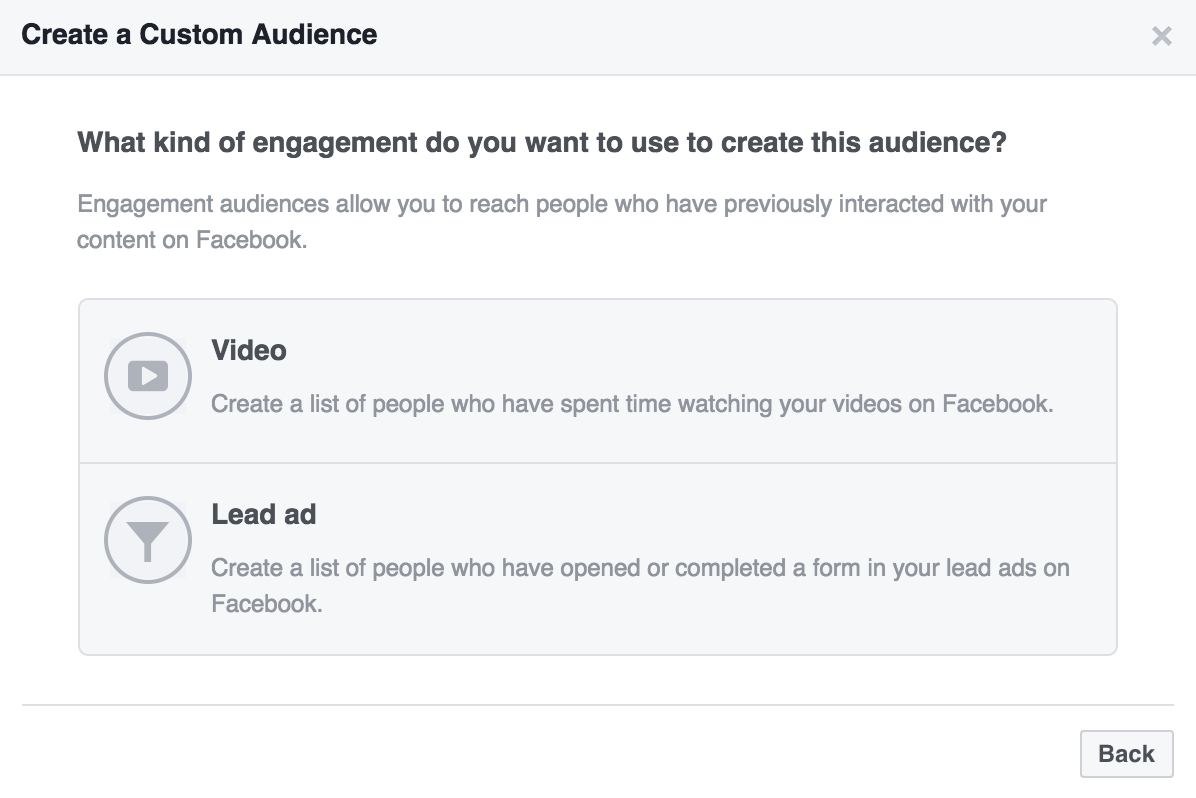
Task: Click the engagement question heading
Action: (x=541, y=142)
